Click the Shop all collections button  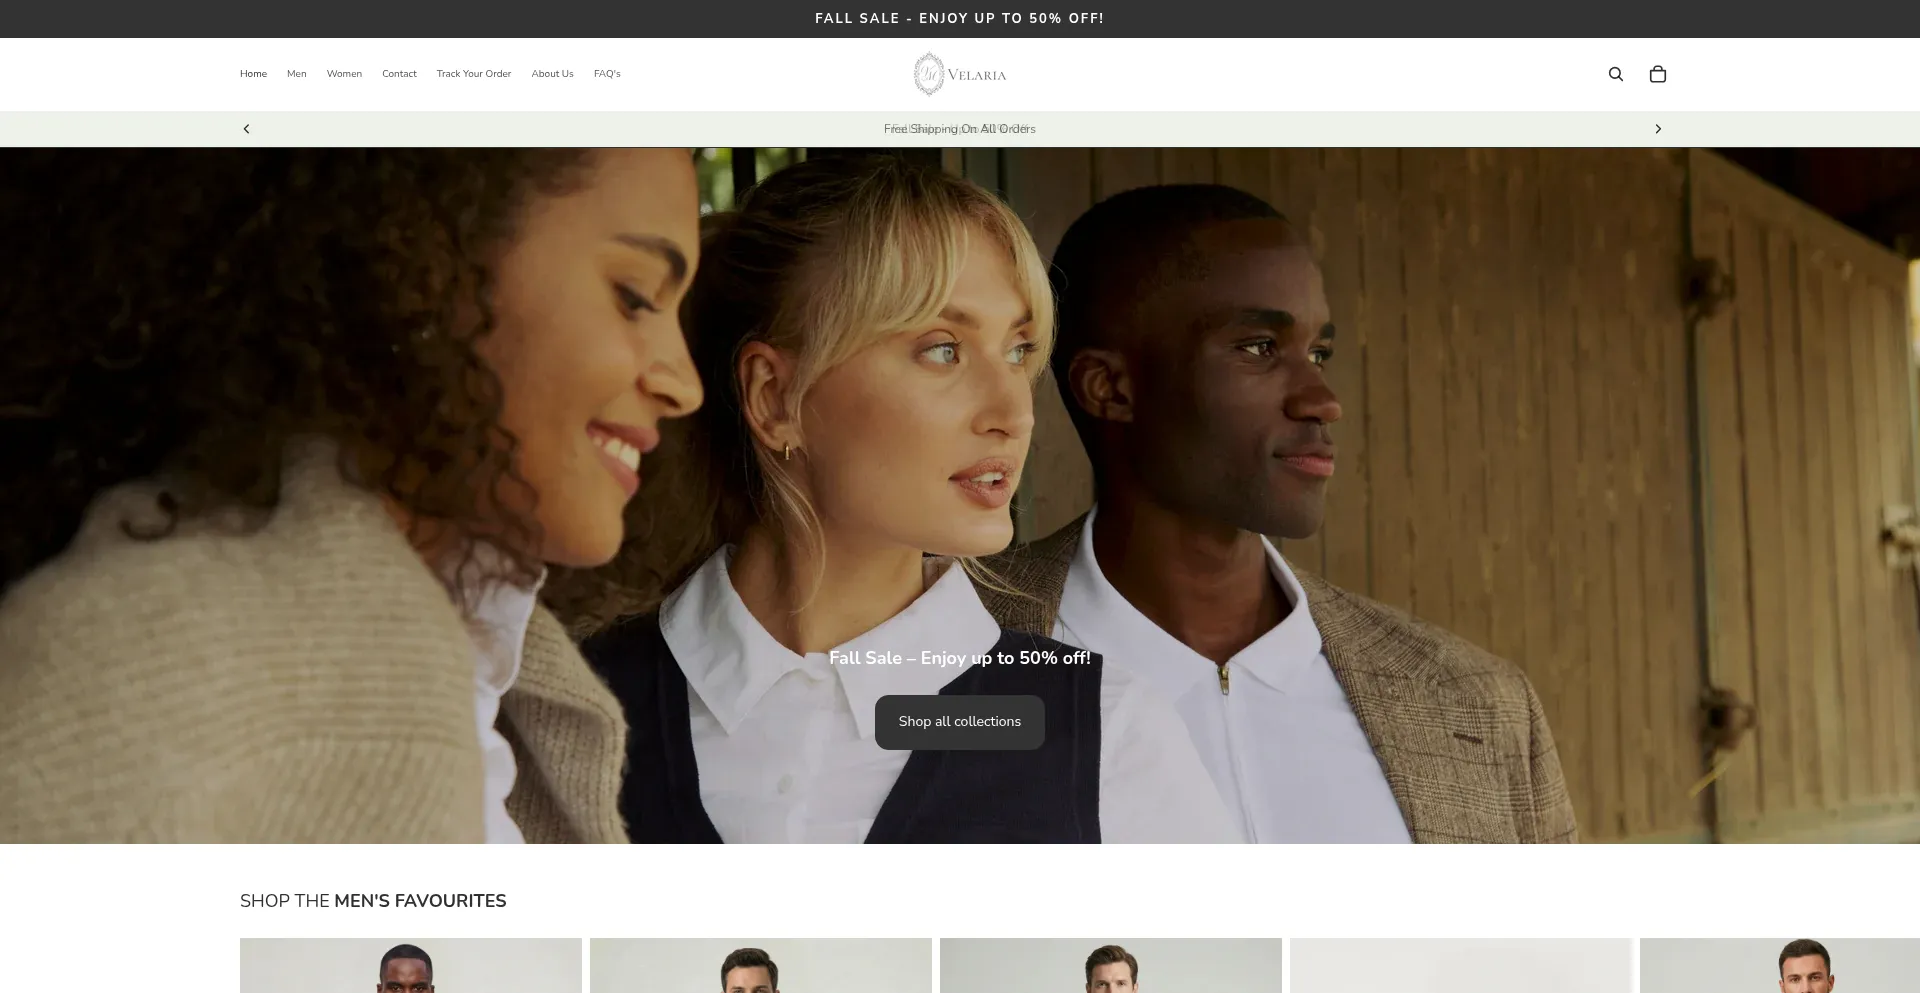(960, 722)
